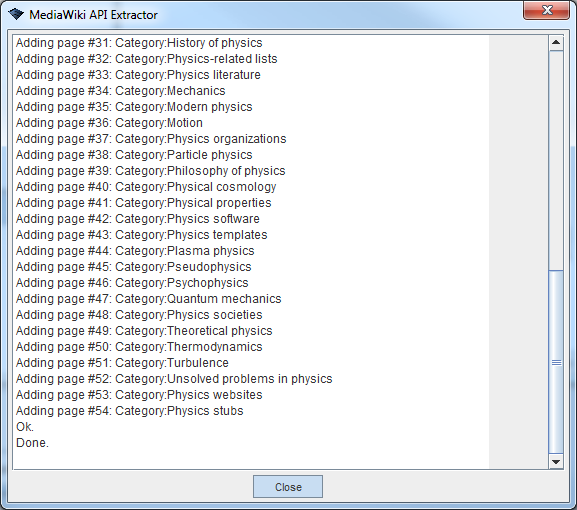Select line 'Category:Pseudophysics'
Screen dimensions: 577x510
point(134,267)
